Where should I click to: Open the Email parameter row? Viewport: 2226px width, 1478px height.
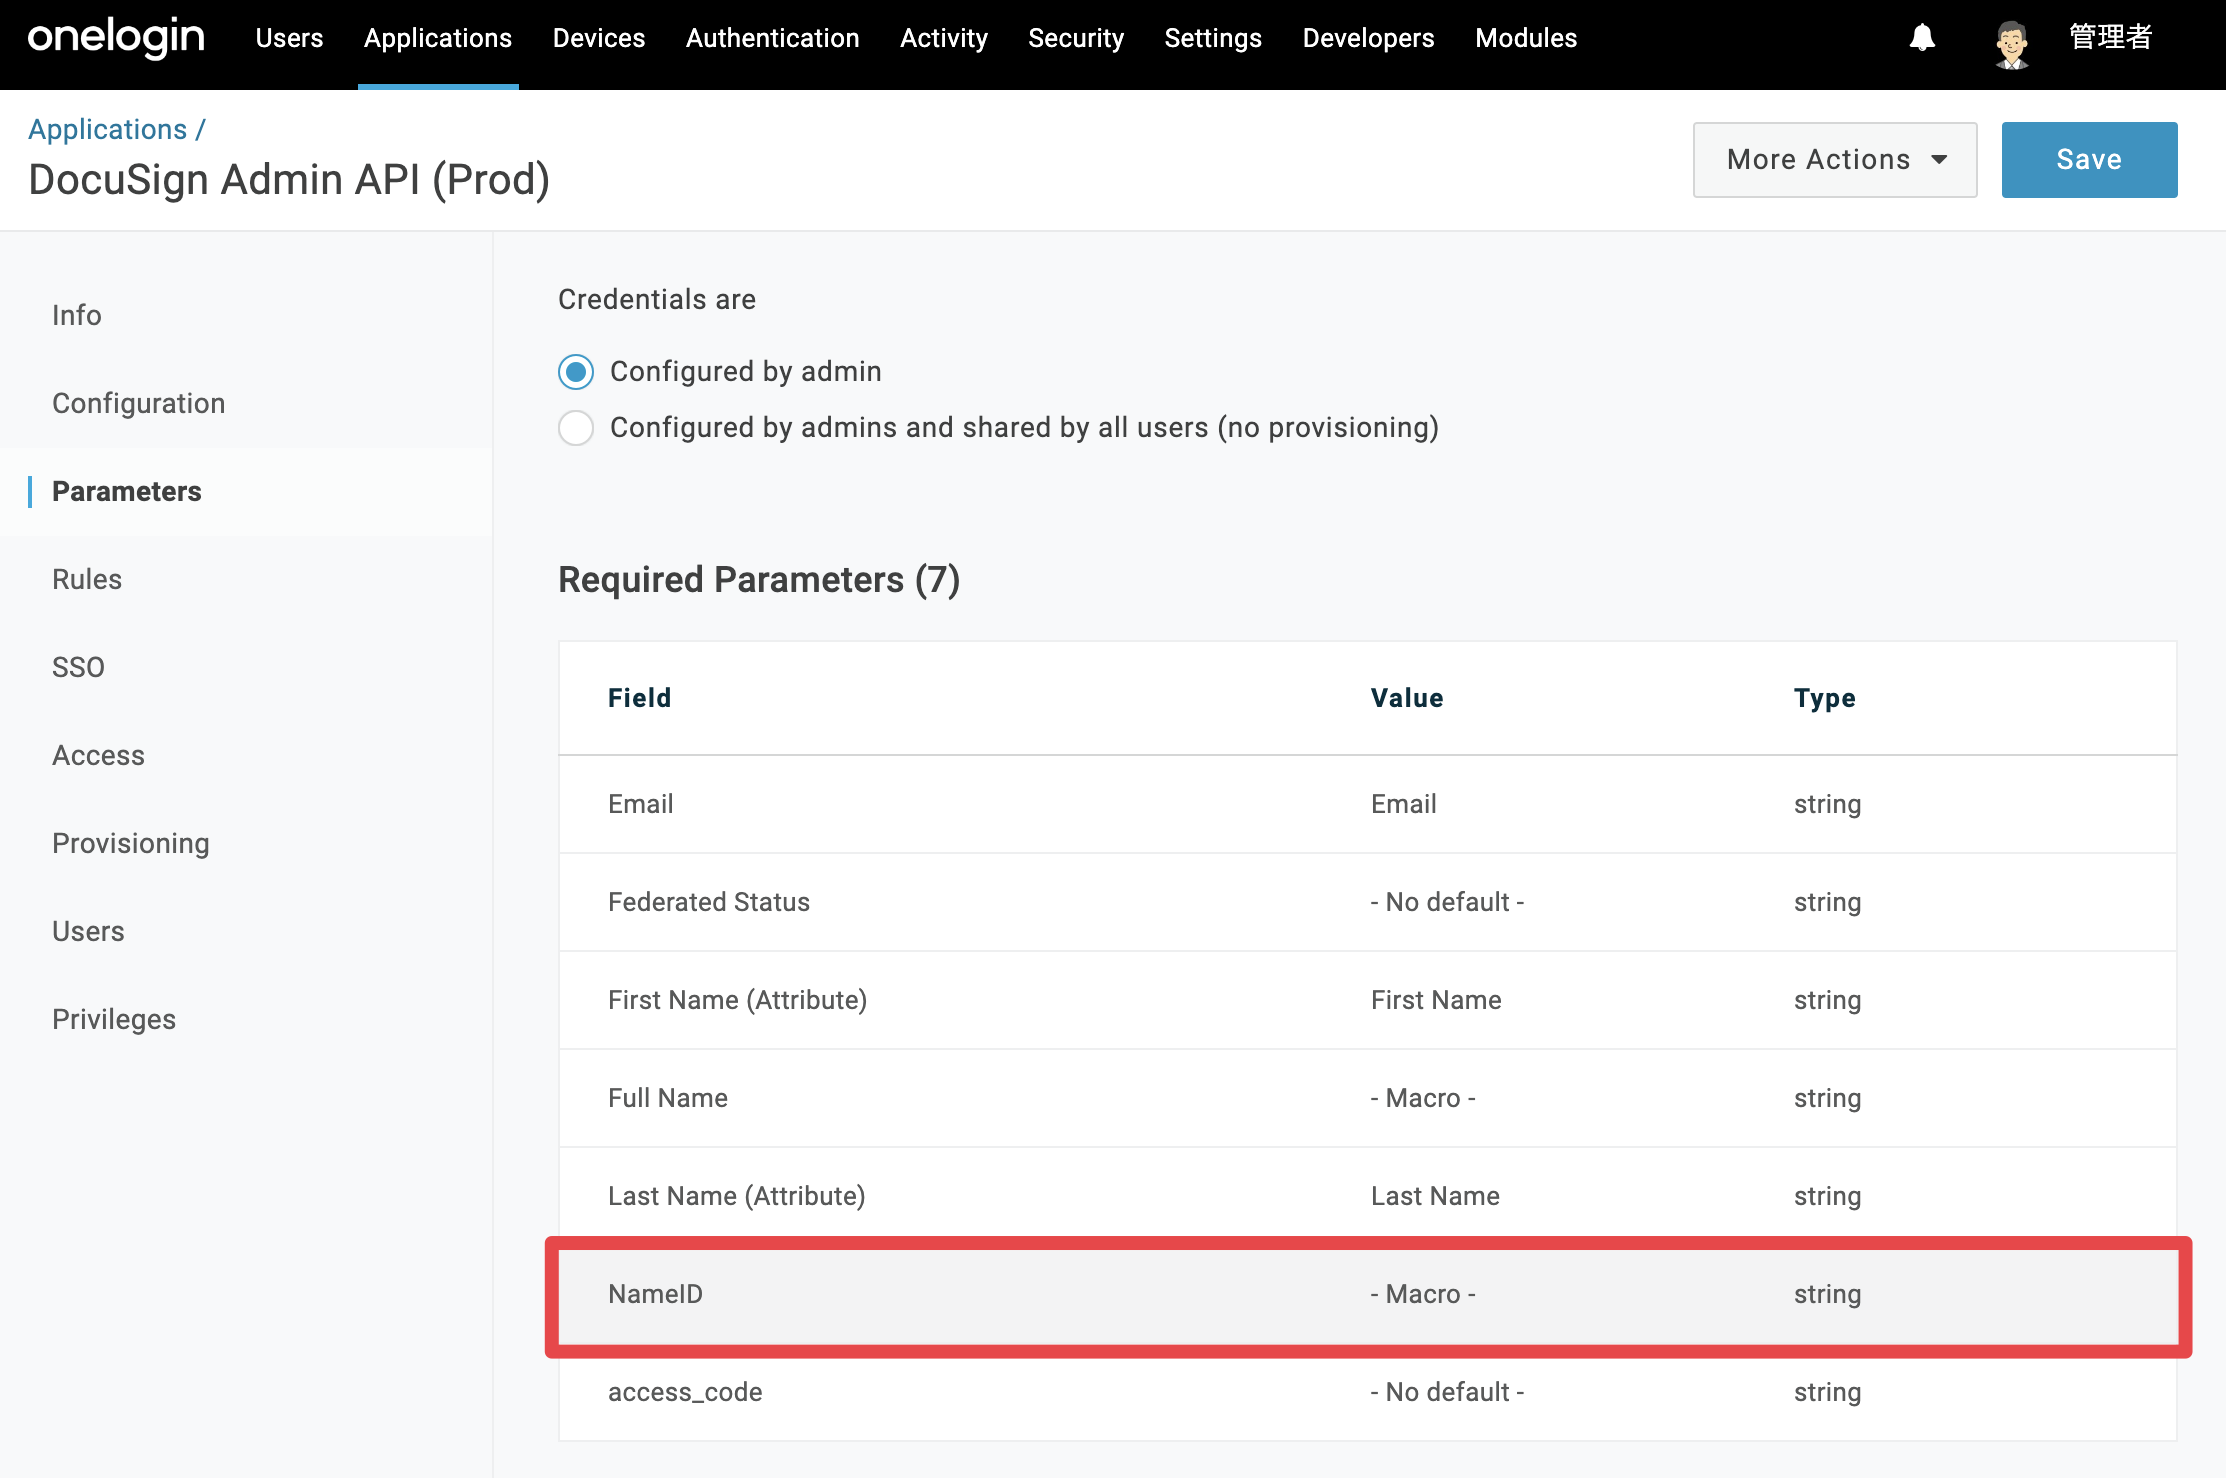(1368, 805)
